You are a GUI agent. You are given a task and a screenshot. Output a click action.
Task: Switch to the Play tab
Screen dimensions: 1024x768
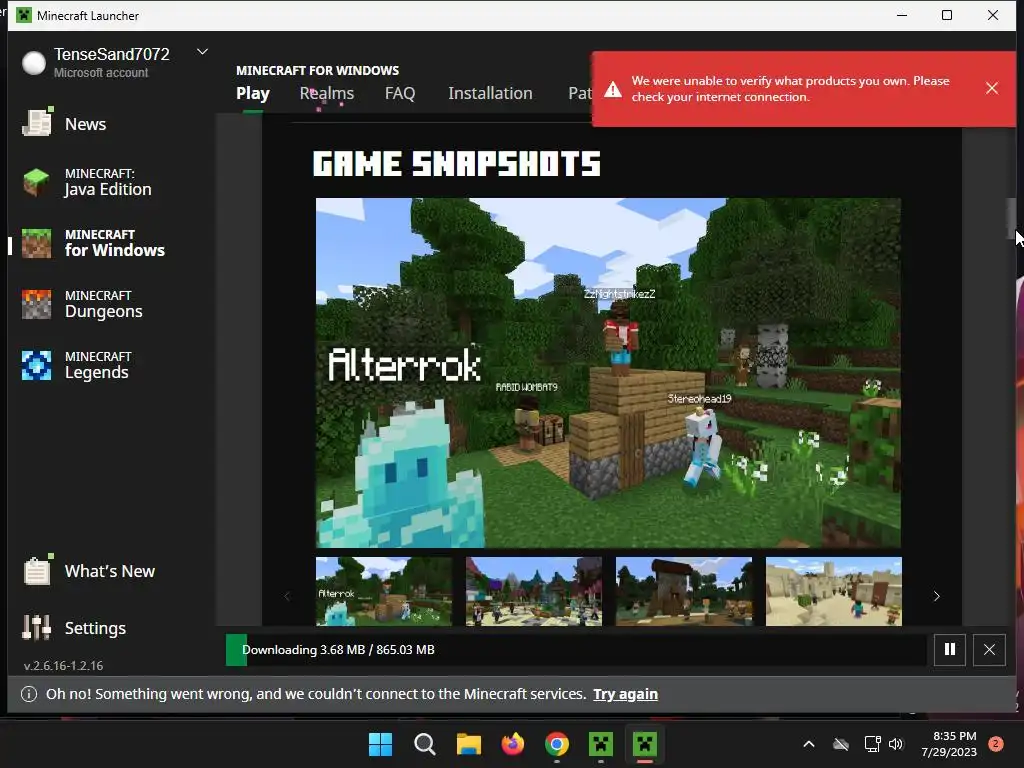253,93
